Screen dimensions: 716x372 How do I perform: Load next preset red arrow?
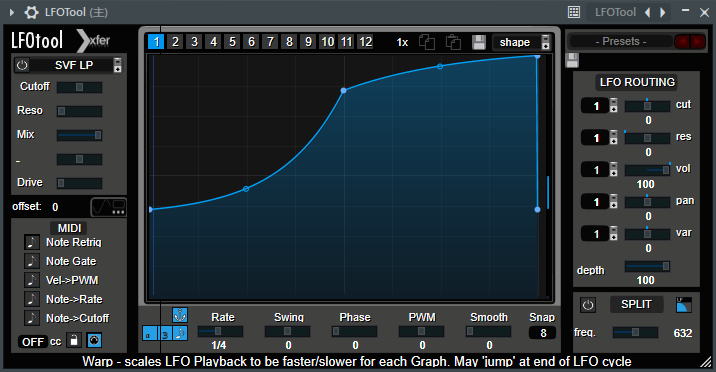[x=698, y=42]
